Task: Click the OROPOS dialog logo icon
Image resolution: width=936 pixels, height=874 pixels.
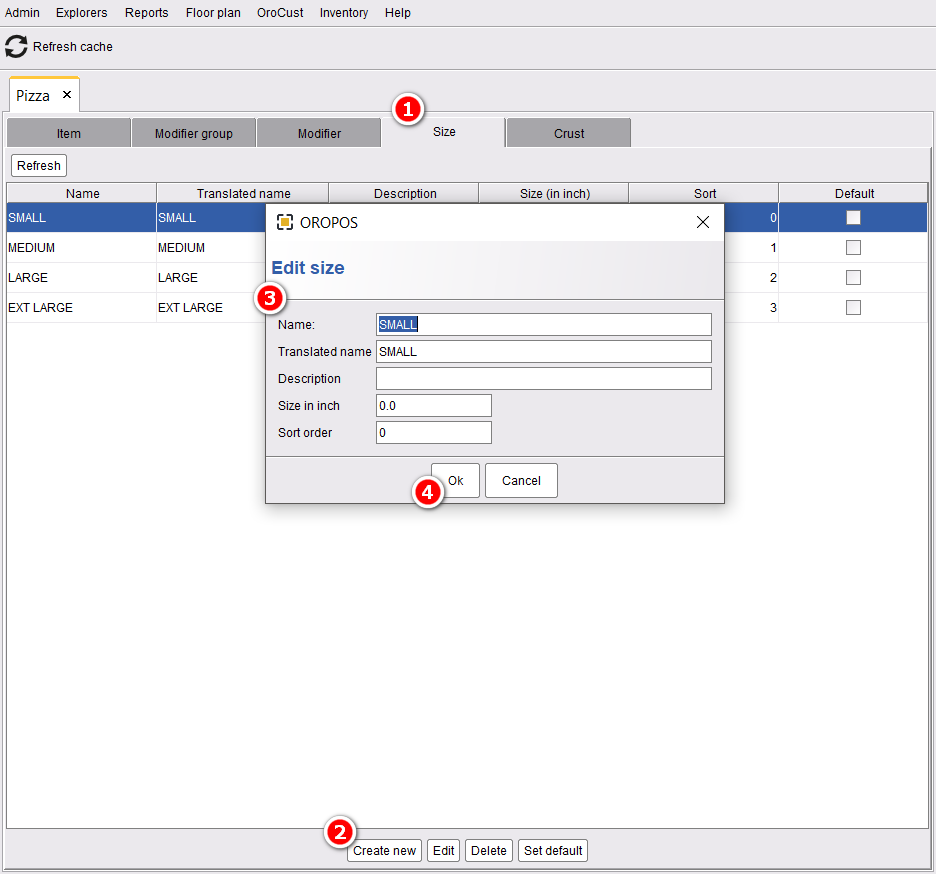Action: tap(285, 223)
